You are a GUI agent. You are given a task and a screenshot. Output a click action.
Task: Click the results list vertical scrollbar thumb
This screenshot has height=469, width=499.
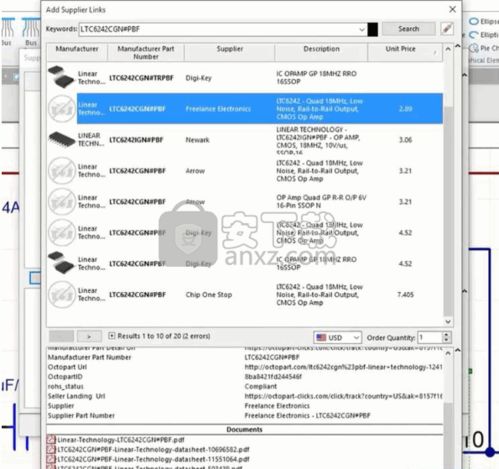click(448, 210)
